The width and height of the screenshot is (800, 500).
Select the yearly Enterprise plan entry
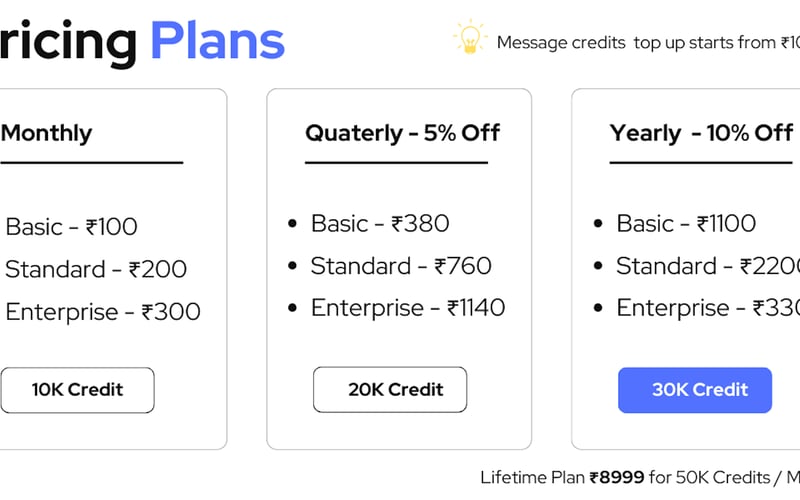point(707,308)
